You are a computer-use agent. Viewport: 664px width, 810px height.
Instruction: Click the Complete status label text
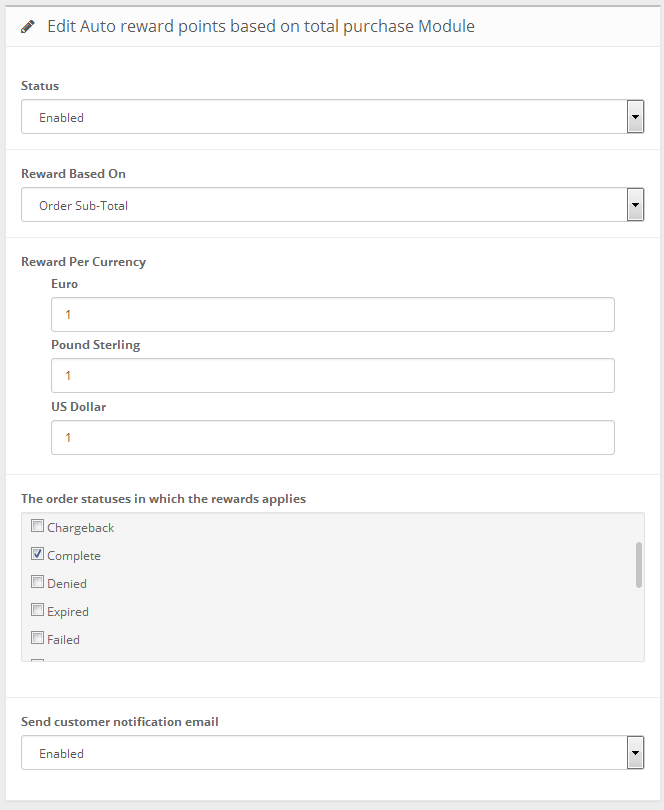point(74,556)
